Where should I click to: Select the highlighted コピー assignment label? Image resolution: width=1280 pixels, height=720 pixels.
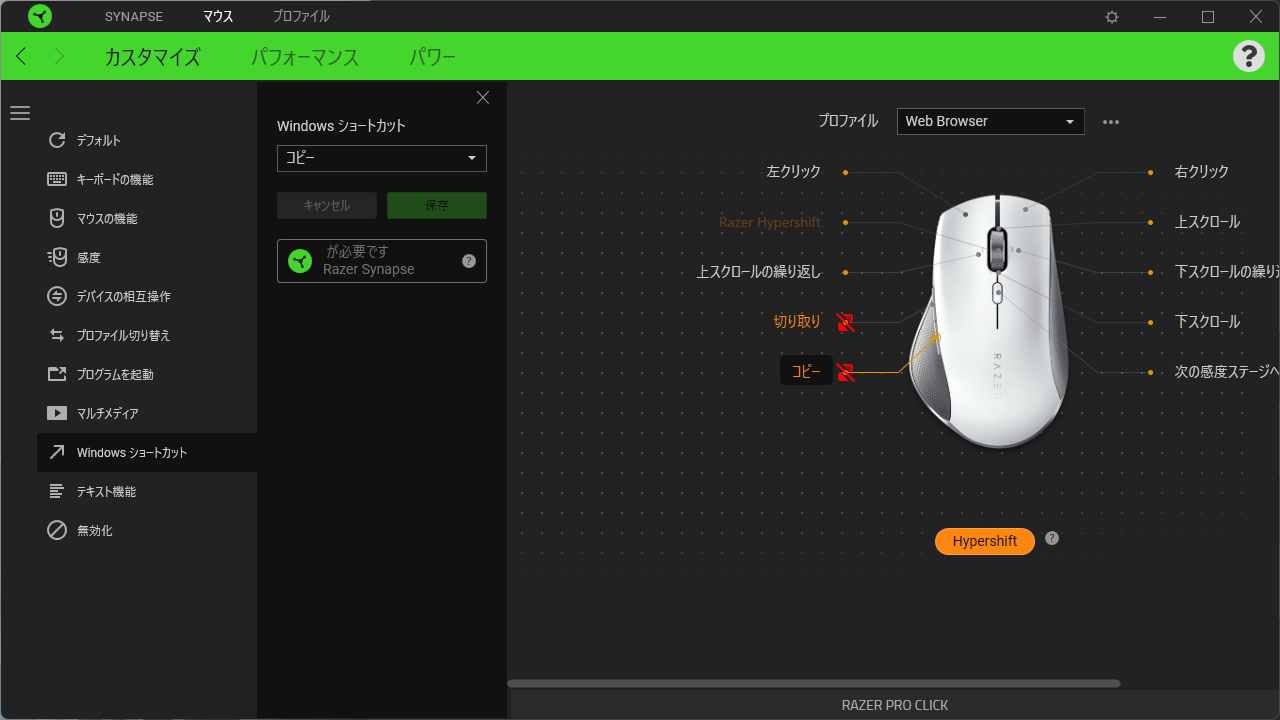click(x=806, y=371)
